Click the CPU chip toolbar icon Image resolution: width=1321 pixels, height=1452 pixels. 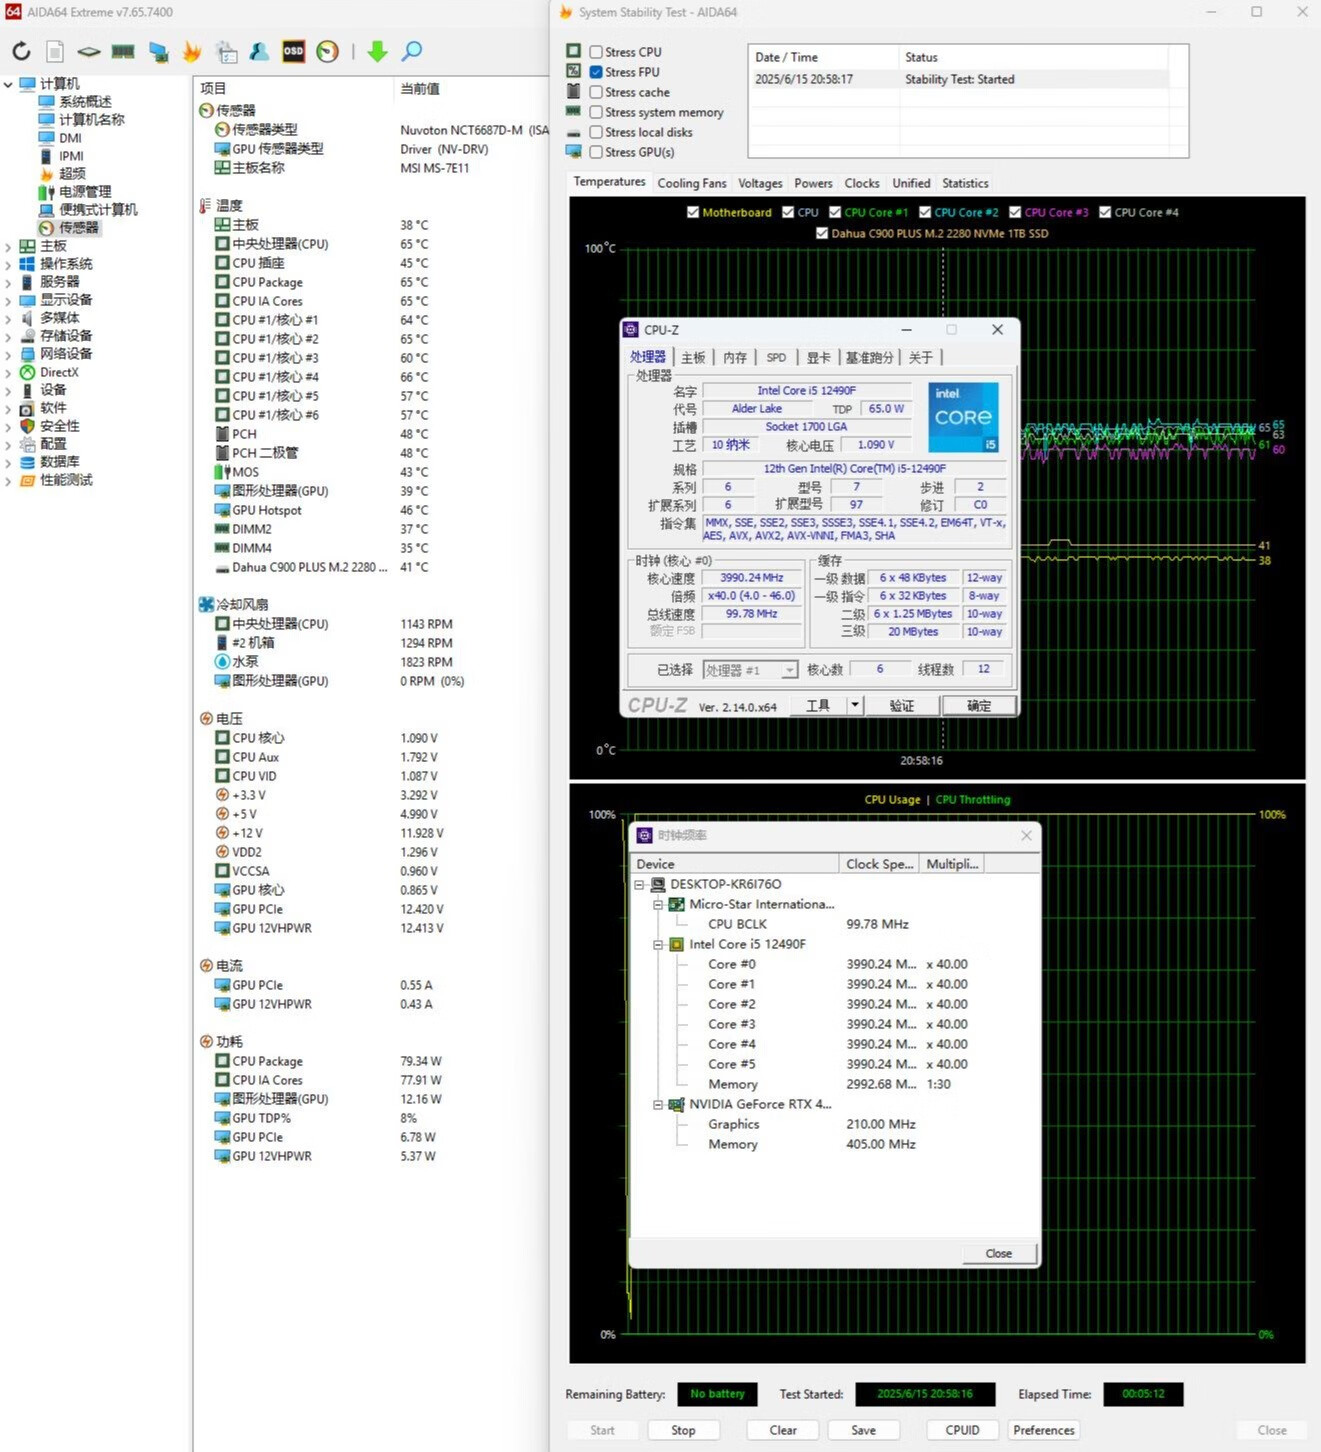click(x=89, y=52)
